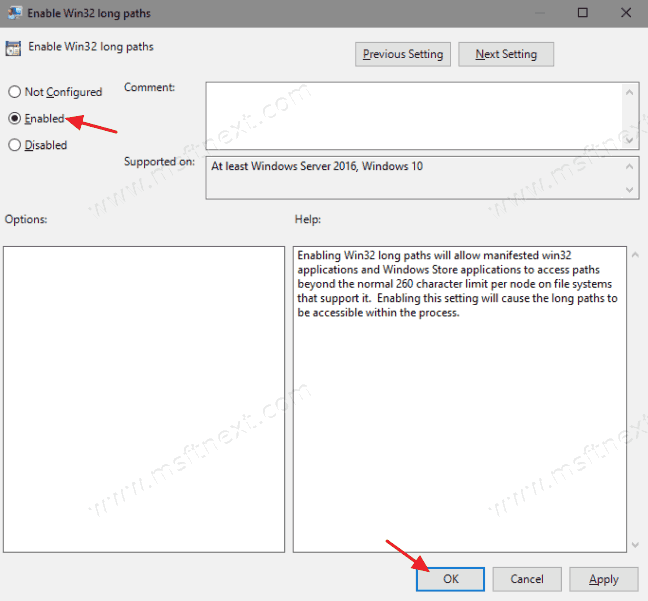Select the Not Configured radio button
Screen dimensions: 648x601
tap(15, 92)
